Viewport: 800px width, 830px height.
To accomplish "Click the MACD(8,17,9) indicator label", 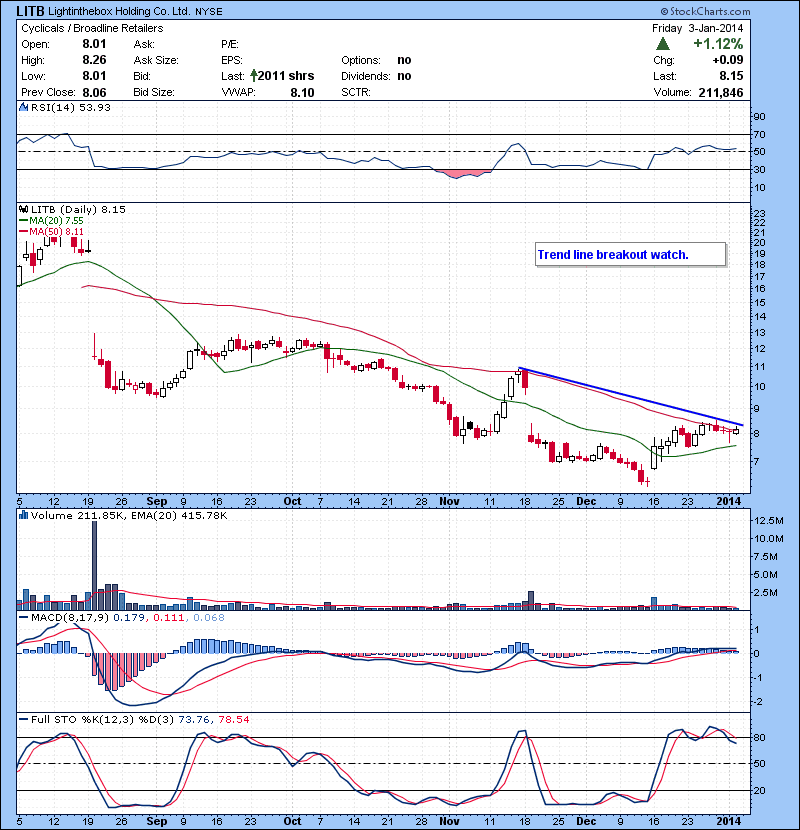I will (x=70, y=617).
